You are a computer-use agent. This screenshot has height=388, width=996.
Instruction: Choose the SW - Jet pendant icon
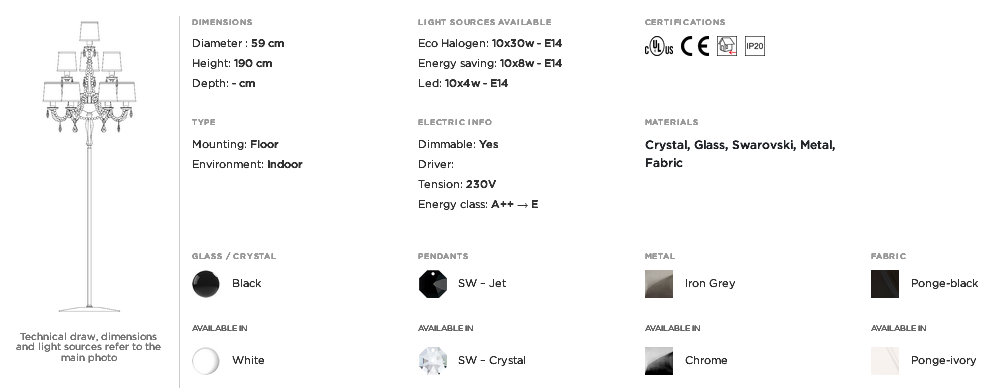pyautogui.click(x=433, y=284)
